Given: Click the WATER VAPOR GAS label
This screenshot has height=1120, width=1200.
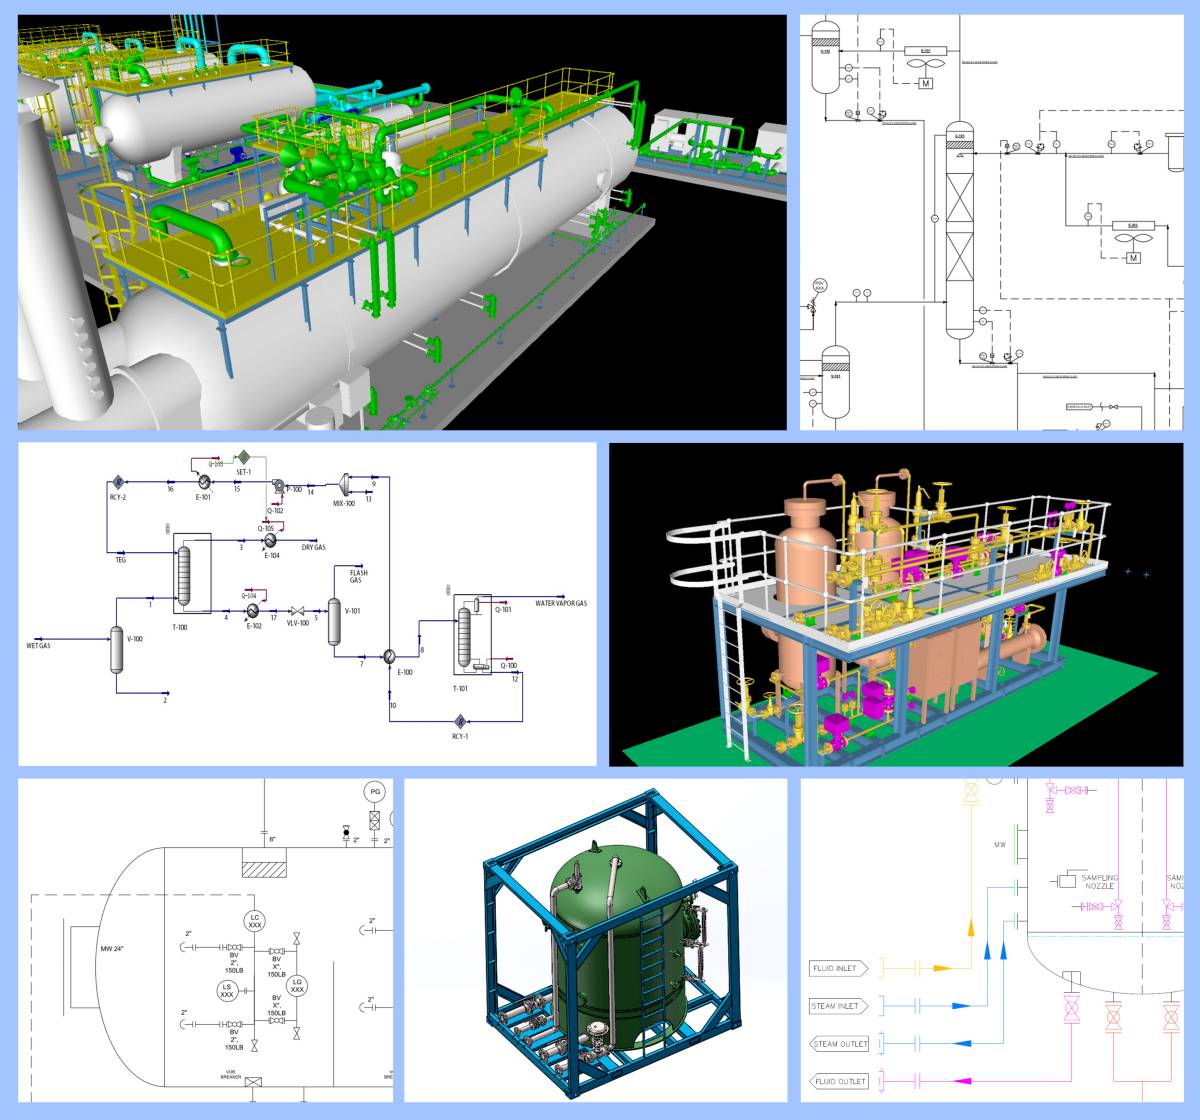Looking at the screenshot, I should click(561, 603).
